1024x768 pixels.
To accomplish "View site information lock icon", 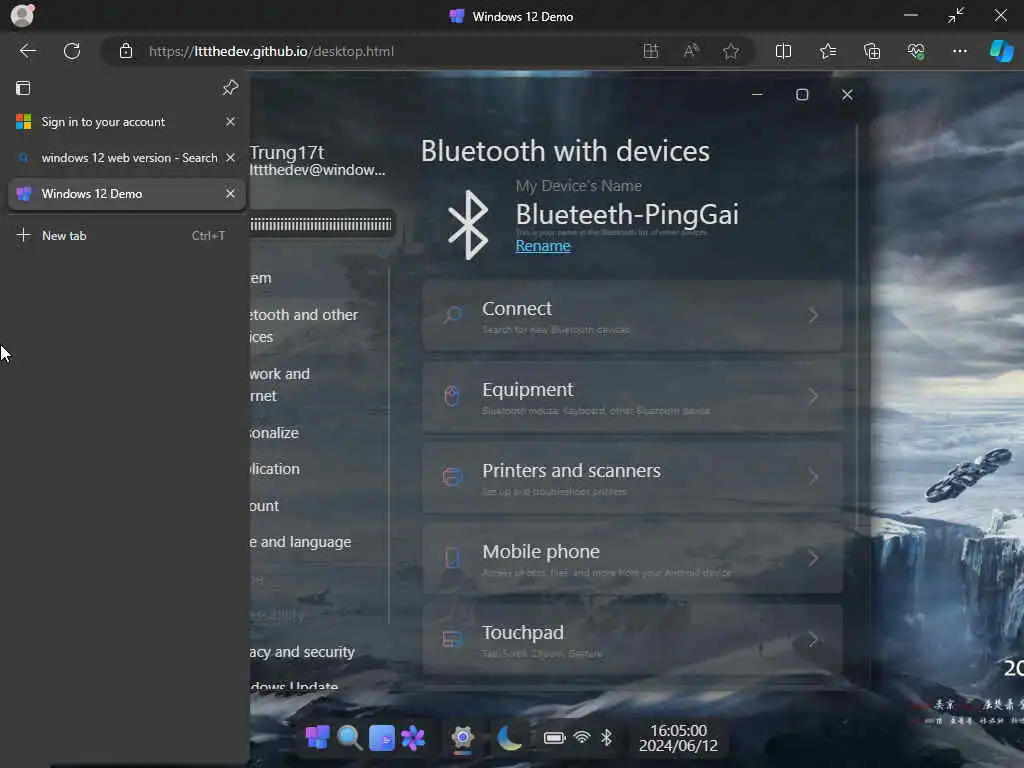I will pyautogui.click(x=125, y=51).
